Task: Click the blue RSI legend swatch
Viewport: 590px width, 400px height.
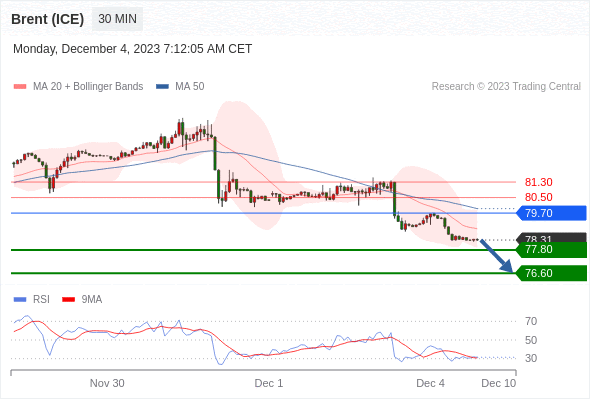Action: [x=20, y=300]
